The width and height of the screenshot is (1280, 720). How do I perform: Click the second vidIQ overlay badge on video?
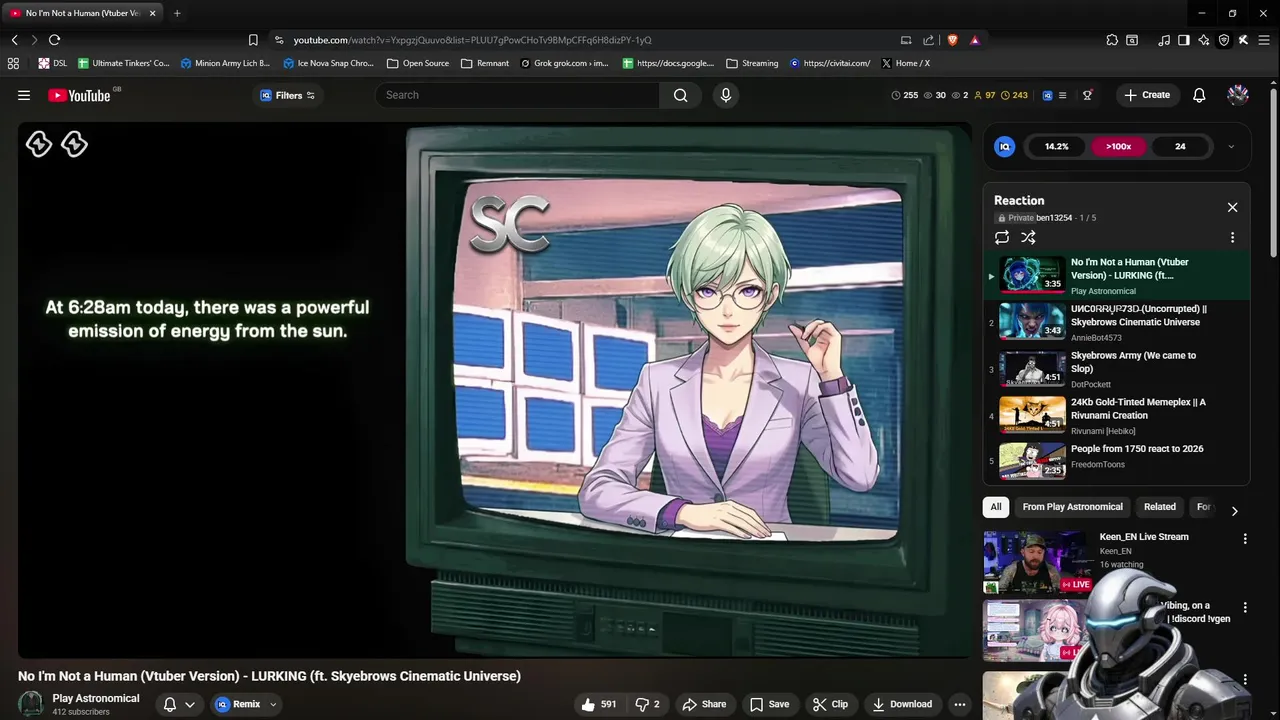(x=74, y=145)
